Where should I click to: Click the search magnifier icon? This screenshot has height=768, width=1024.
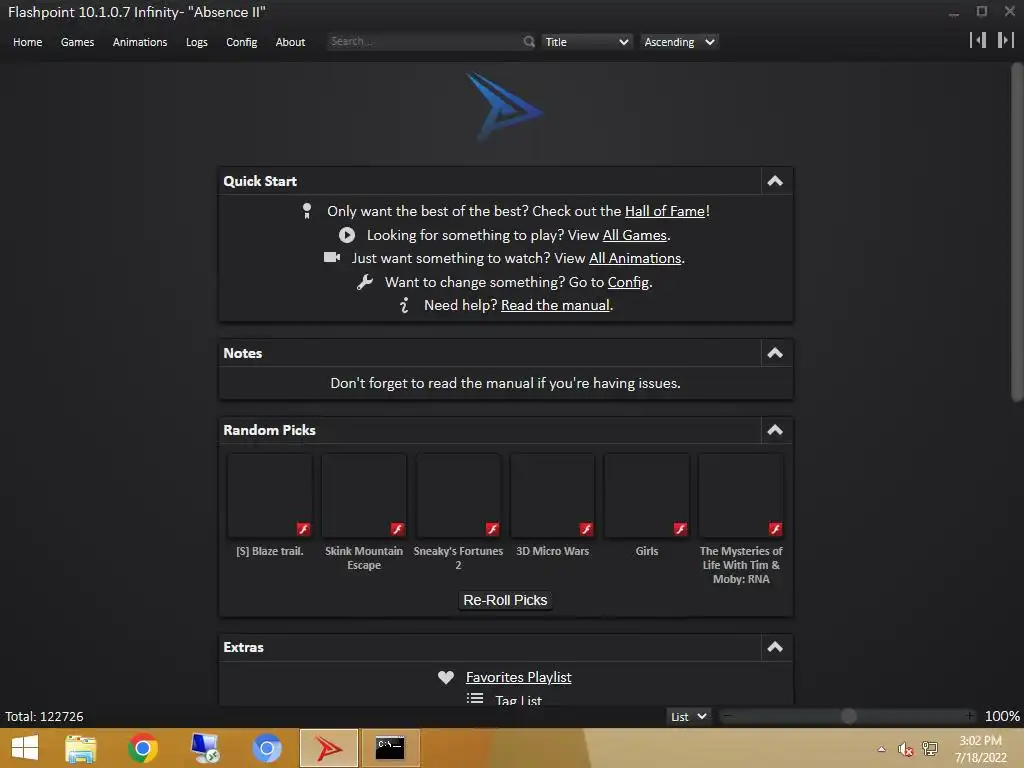[x=529, y=42]
